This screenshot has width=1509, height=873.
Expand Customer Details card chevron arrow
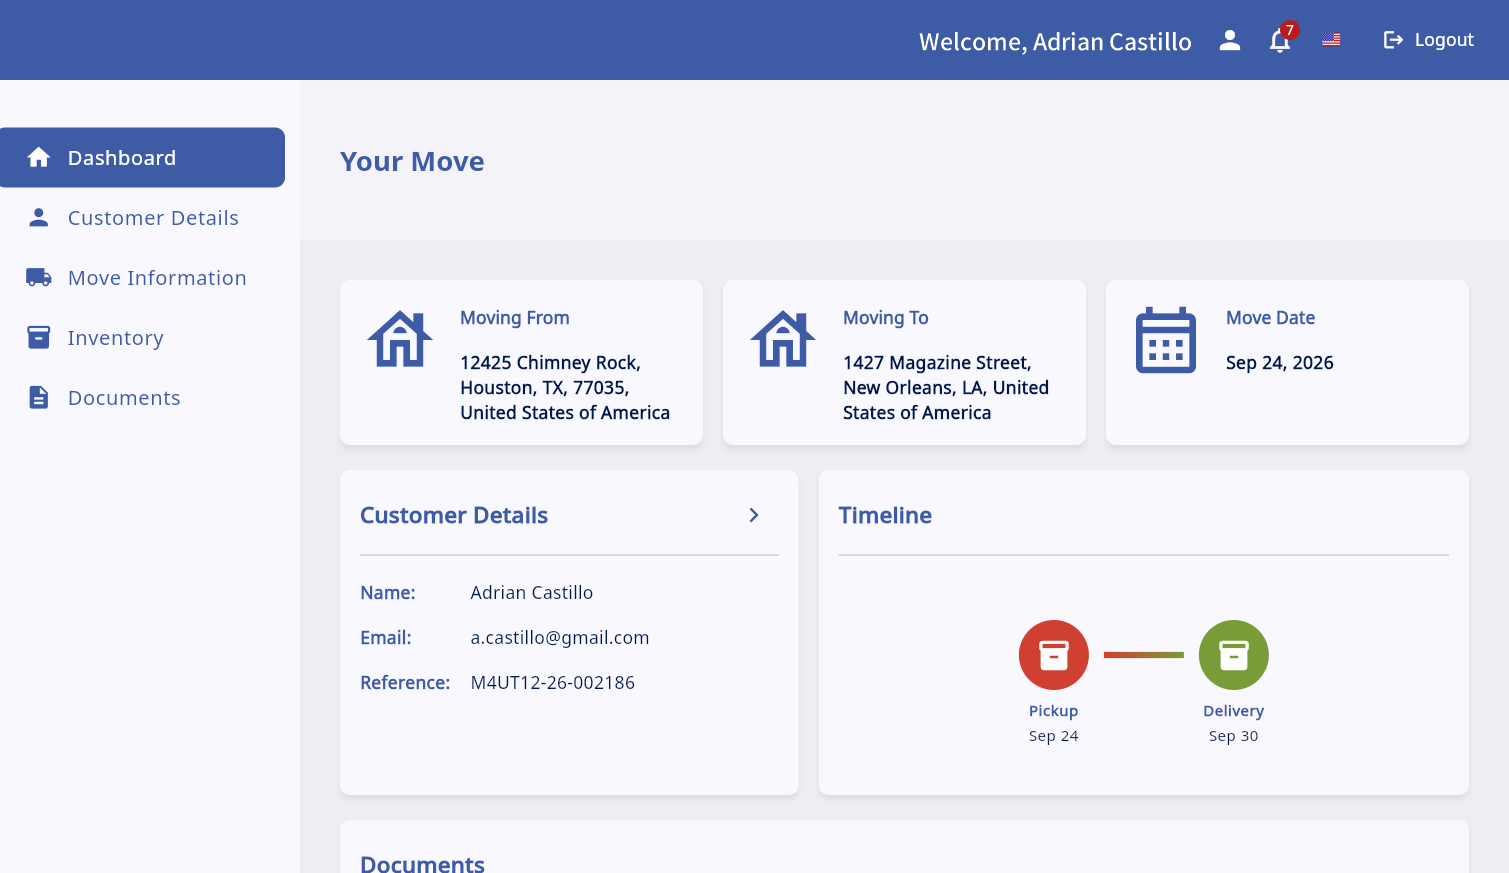click(754, 515)
